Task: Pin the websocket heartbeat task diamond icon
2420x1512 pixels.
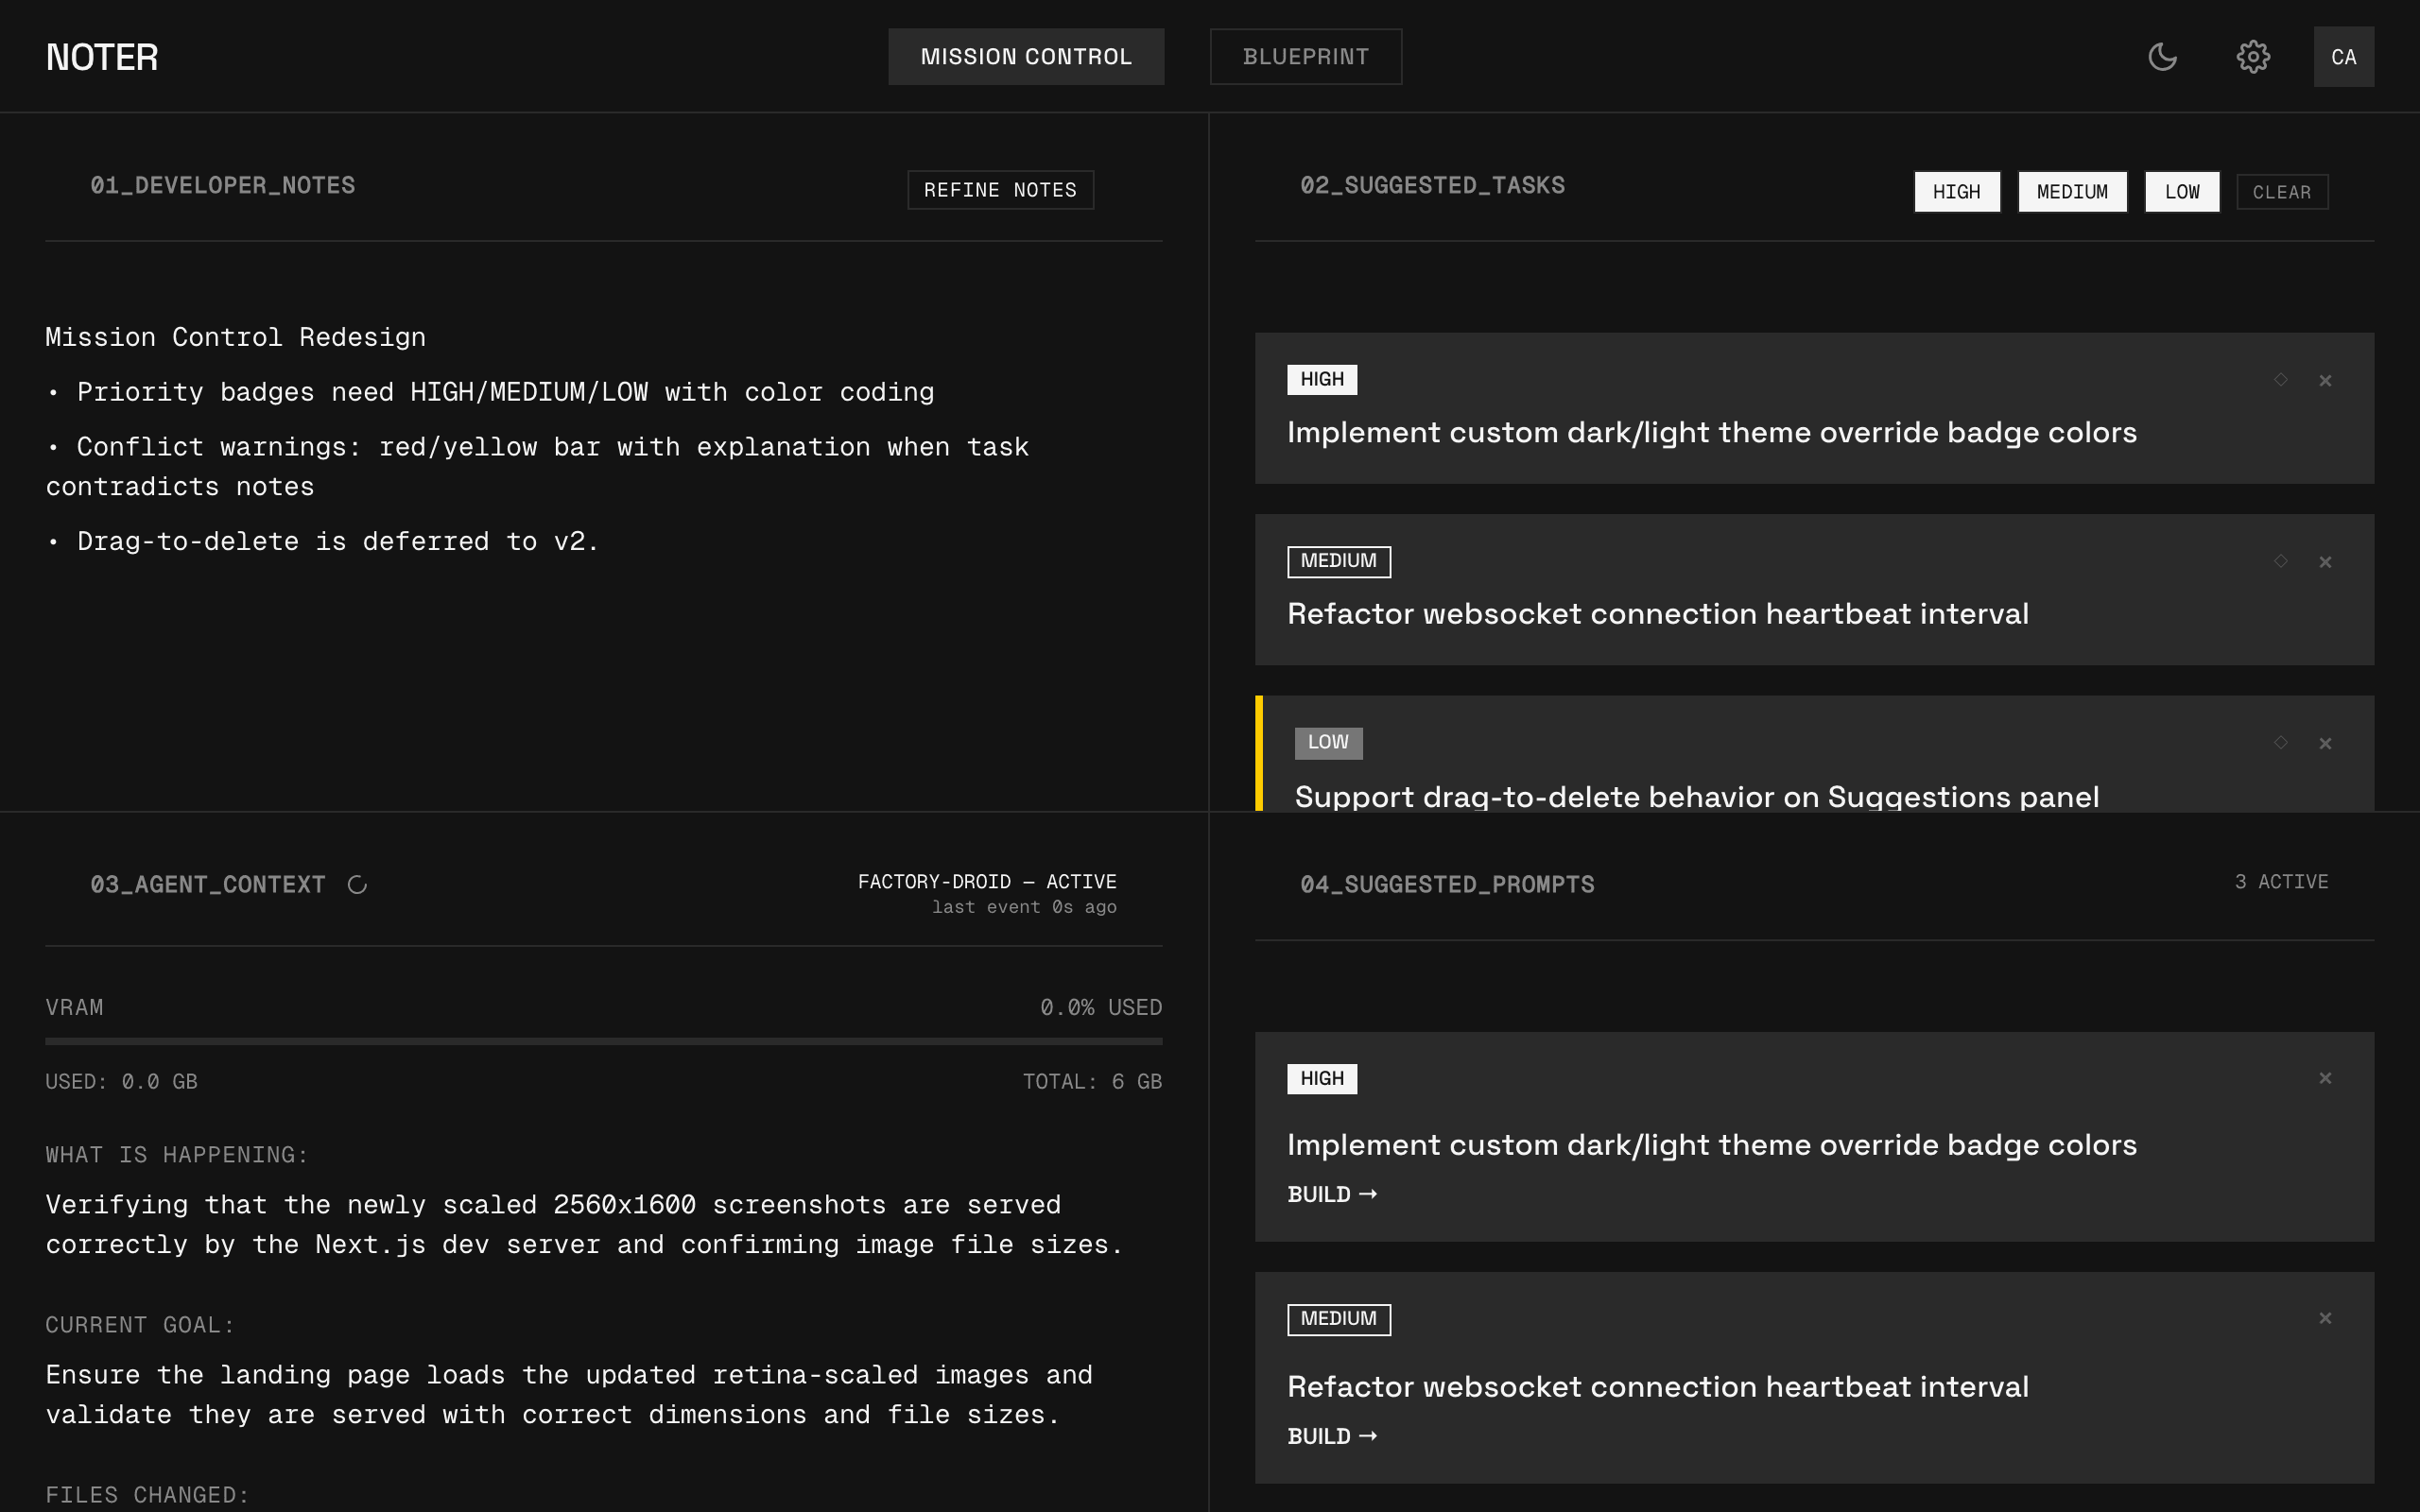Action: click(x=2281, y=561)
